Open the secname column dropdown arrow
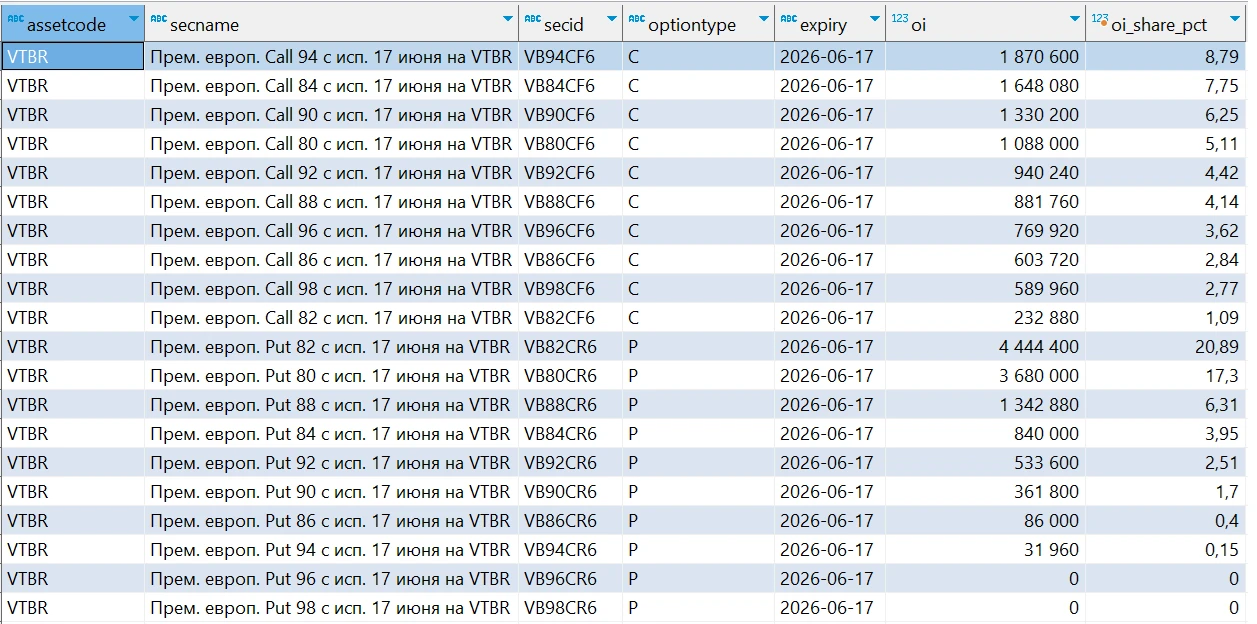Image resolution: width=1257 pixels, height=624 pixels. tap(508, 19)
